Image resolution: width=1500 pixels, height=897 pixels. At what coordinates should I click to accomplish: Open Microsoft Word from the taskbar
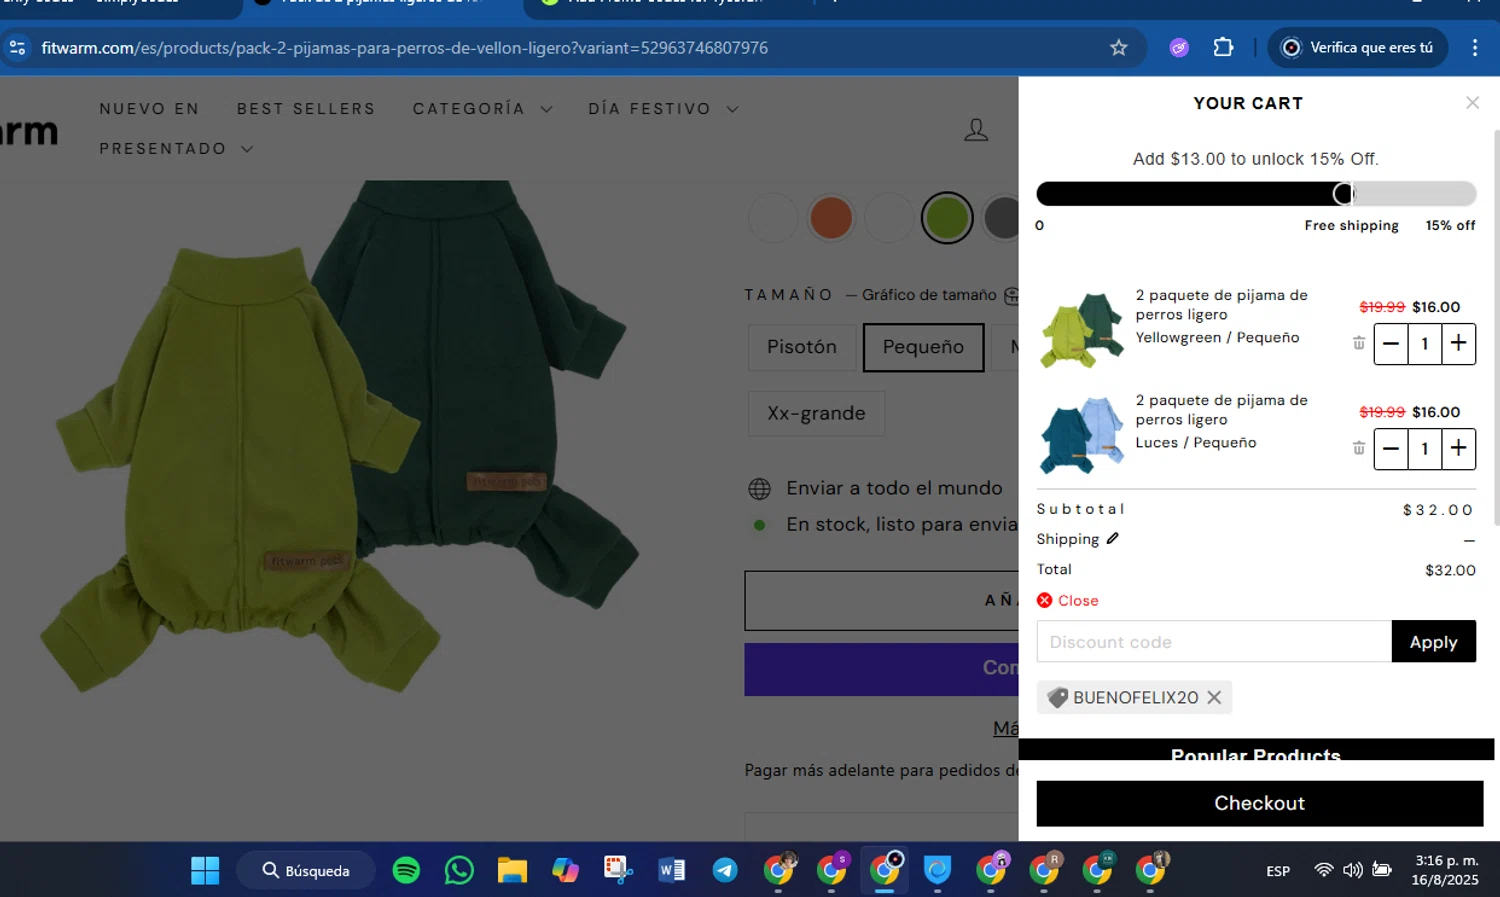[x=671, y=870]
